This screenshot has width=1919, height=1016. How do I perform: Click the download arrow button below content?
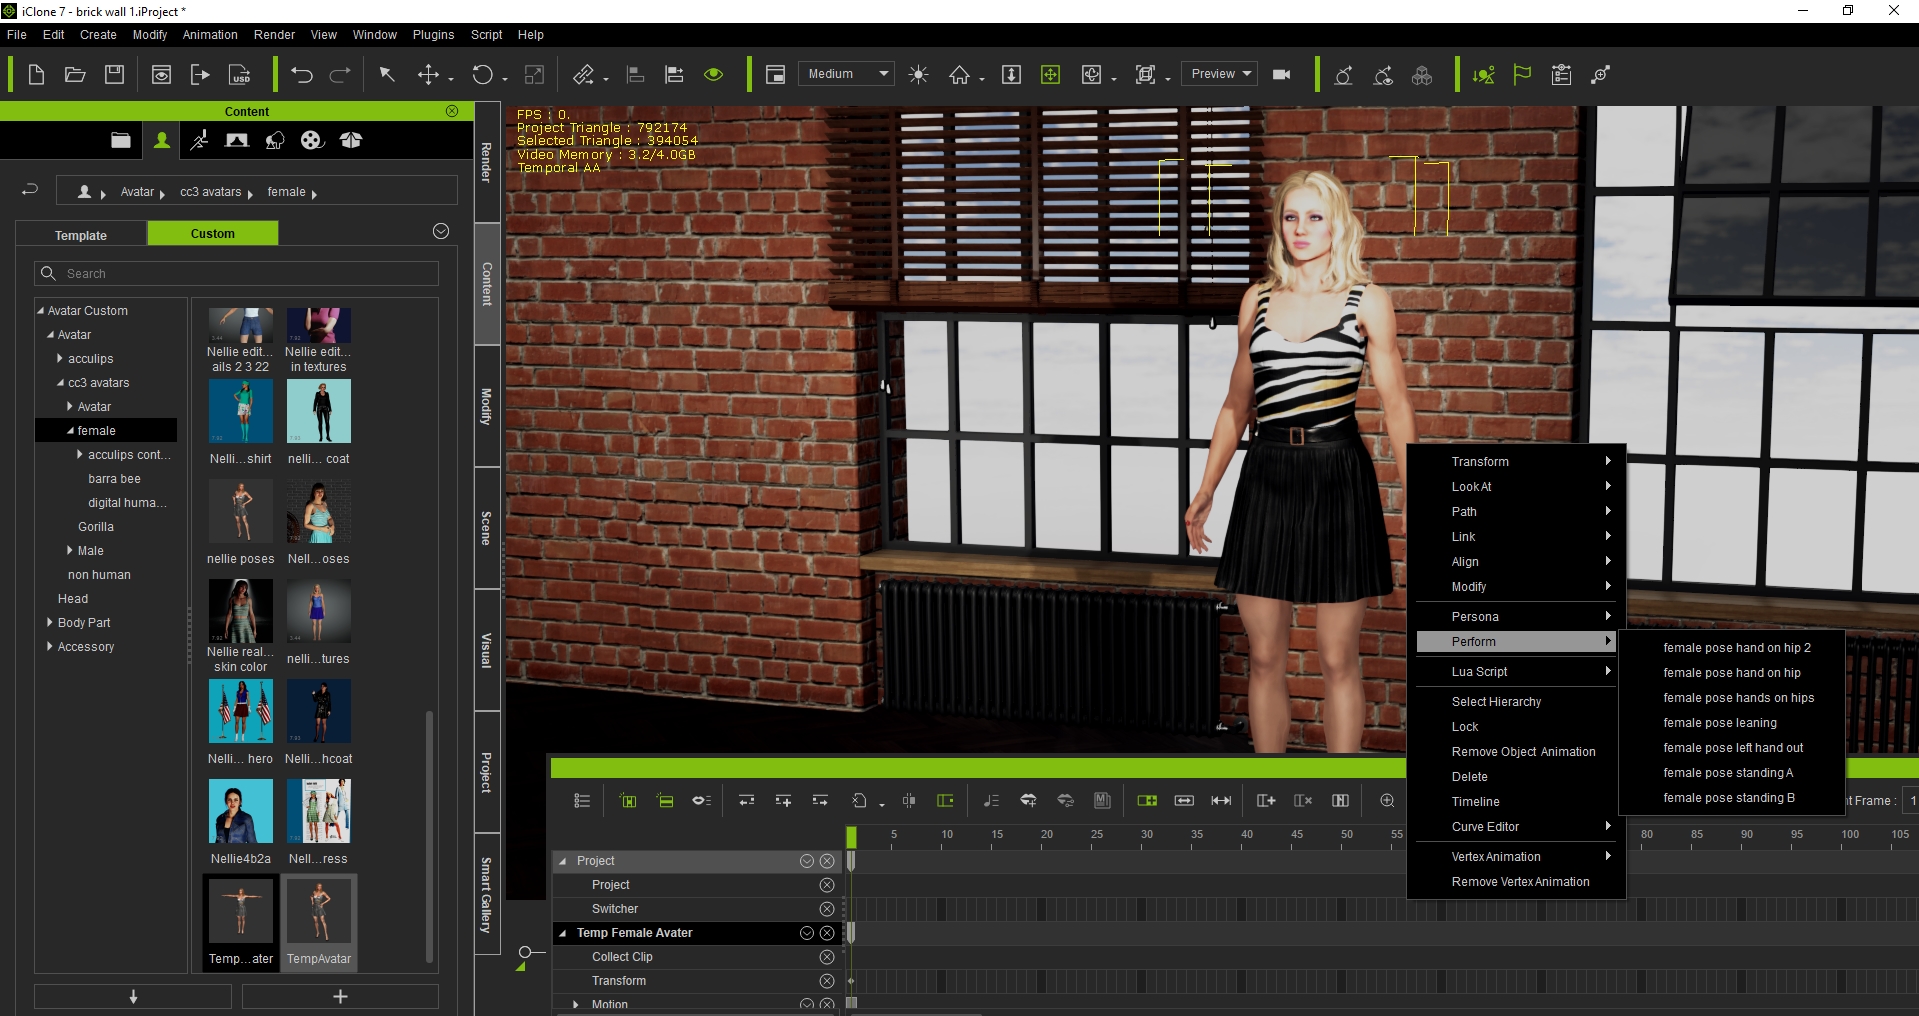click(133, 997)
